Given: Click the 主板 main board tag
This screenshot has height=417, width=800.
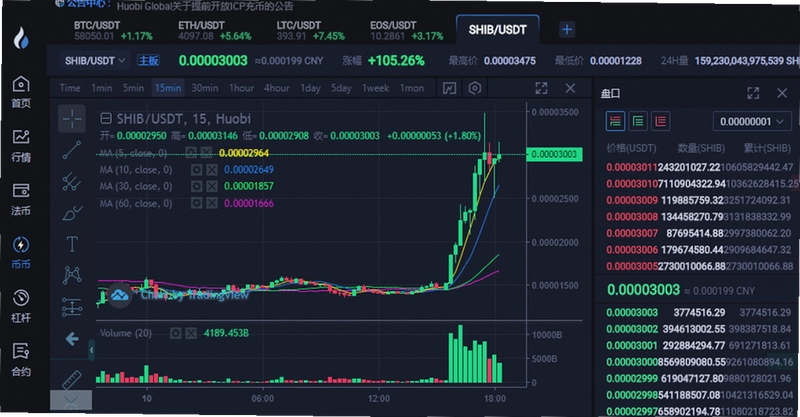Looking at the screenshot, I should pyautogui.click(x=148, y=61).
